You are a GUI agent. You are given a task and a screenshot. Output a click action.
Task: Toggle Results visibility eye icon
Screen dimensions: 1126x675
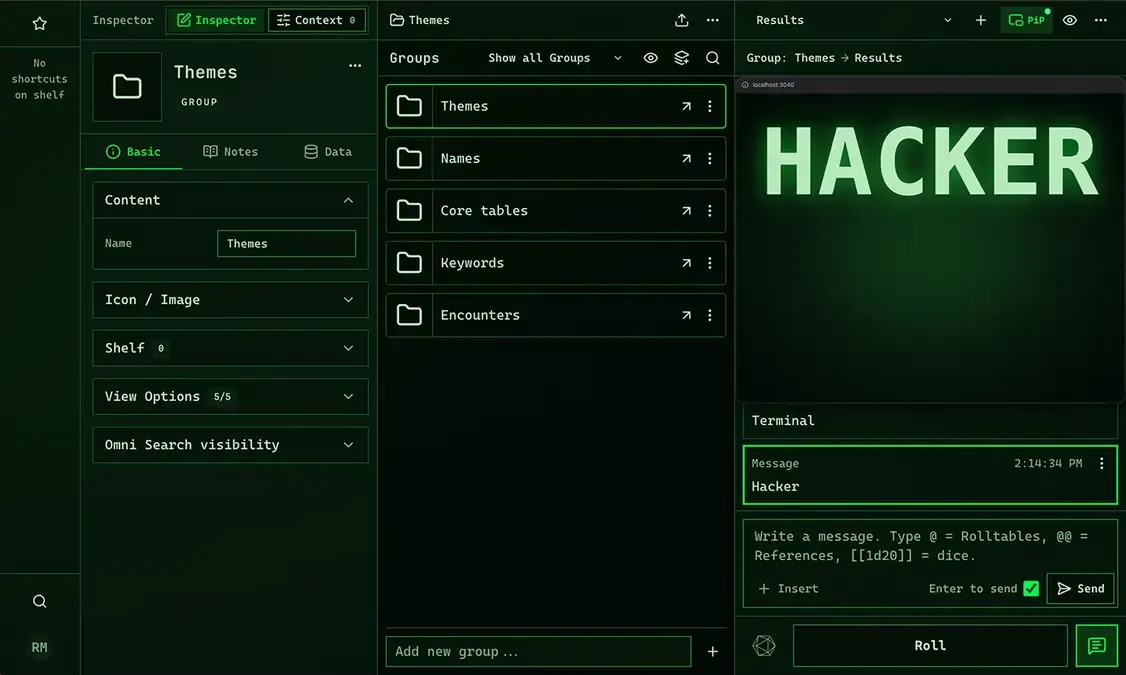tap(1069, 20)
